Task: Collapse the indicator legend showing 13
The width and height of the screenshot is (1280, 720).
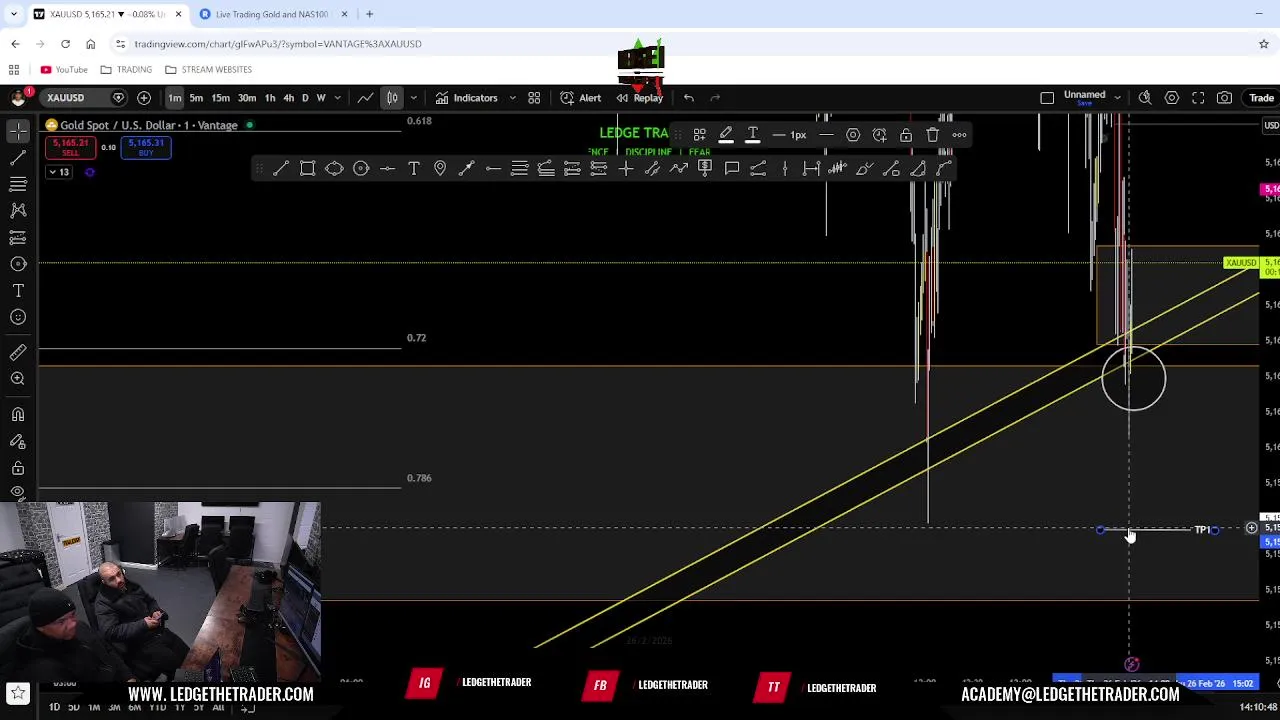Action: 58,172
